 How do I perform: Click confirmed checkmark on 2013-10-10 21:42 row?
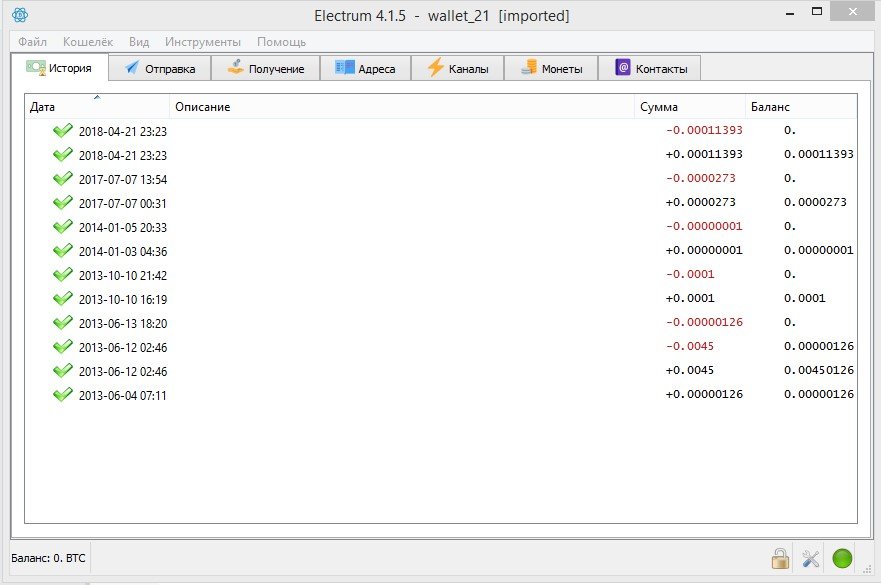pyautogui.click(x=62, y=275)
